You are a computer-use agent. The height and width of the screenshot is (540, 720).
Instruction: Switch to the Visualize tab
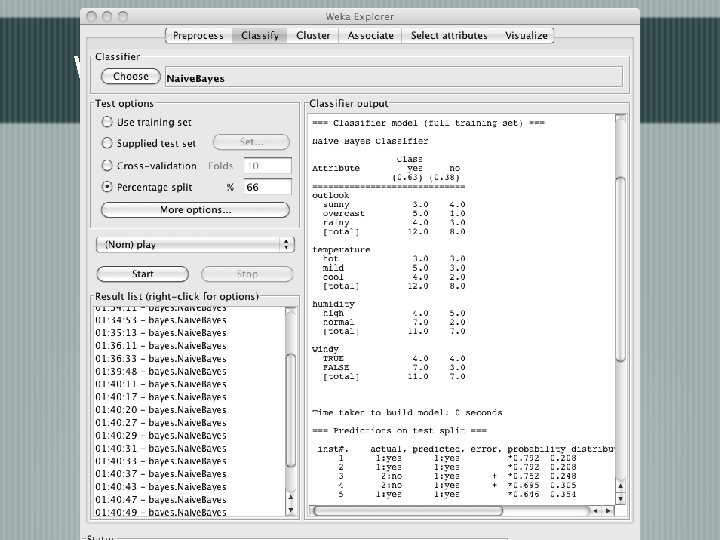tap(526, 36)
